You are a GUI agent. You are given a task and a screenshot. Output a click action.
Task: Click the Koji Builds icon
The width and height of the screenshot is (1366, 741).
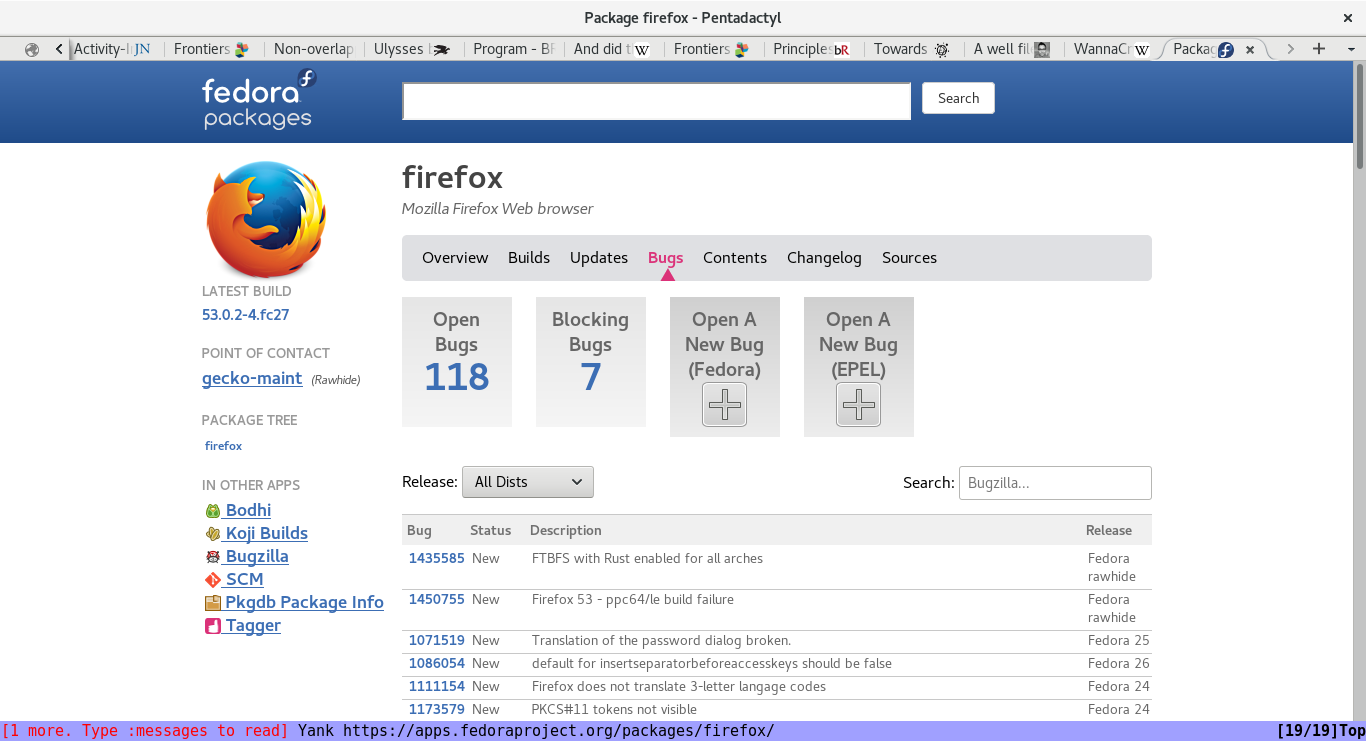click(x=212, y=534)
